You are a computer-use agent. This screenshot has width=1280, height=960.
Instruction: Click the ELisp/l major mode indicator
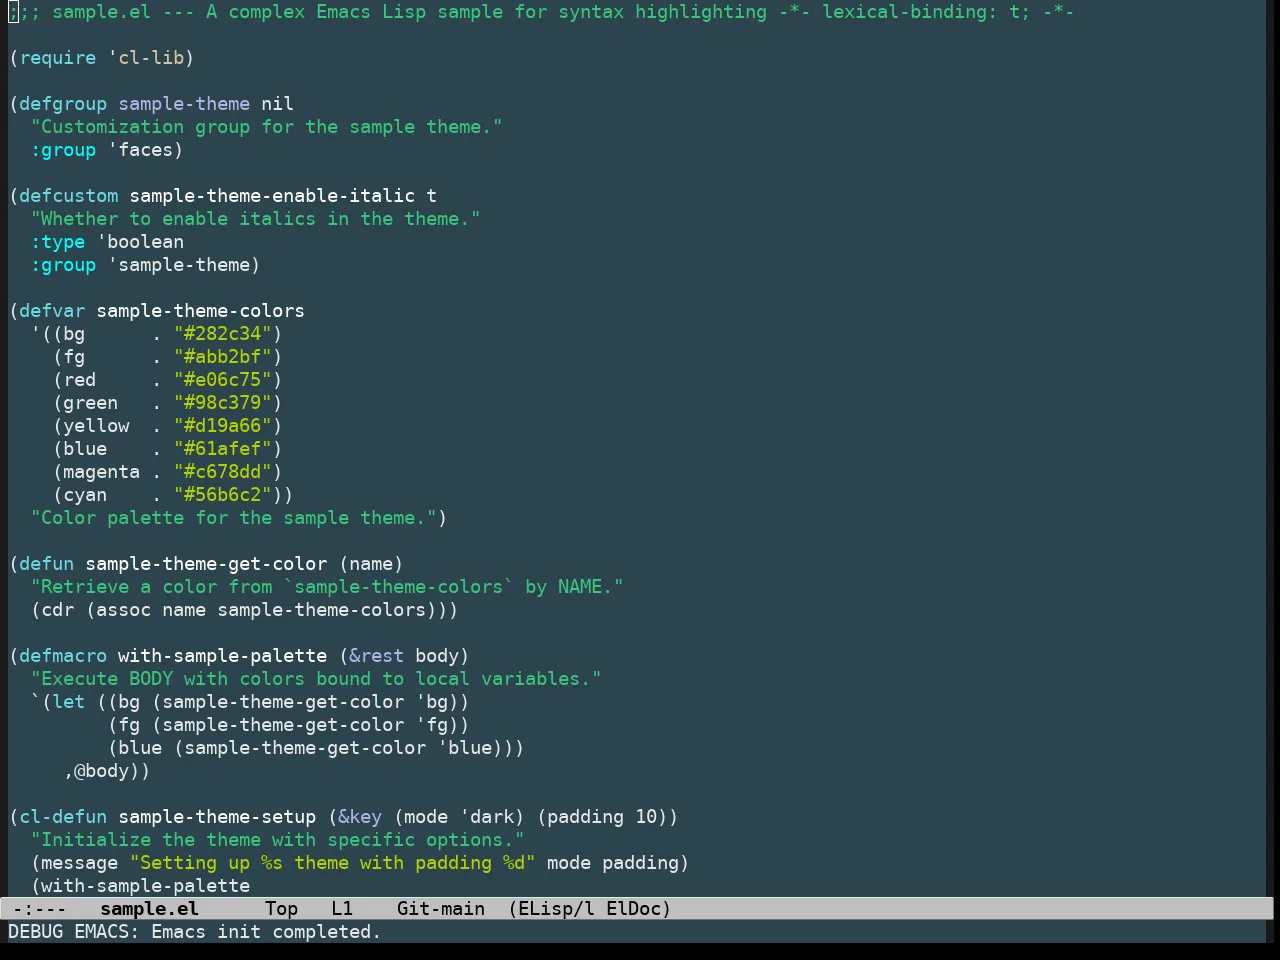[551, 908]
